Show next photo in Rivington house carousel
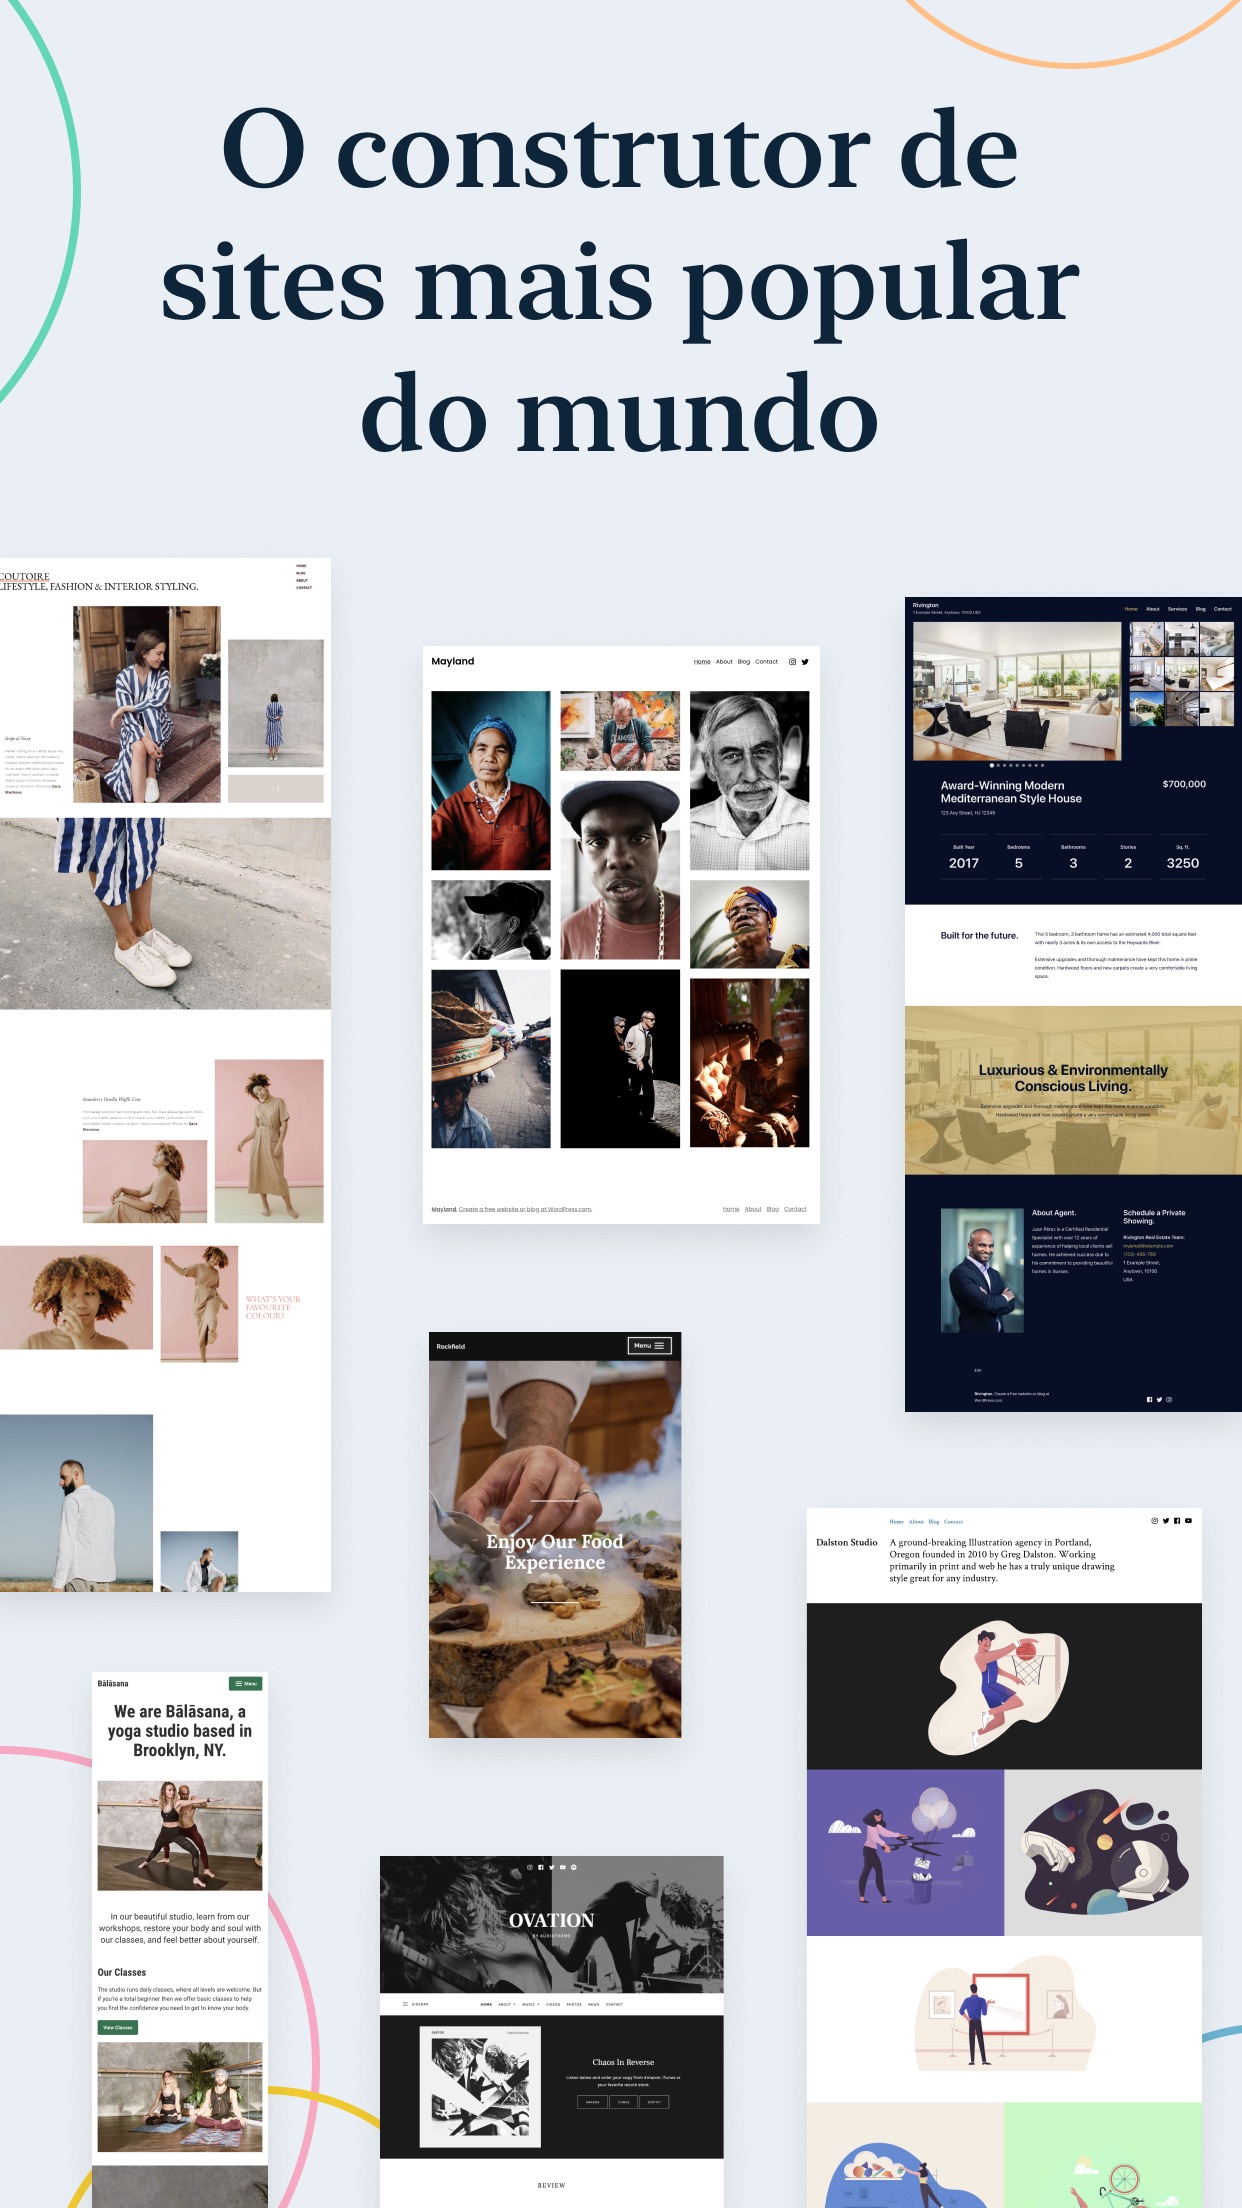 pos(1112,692)
